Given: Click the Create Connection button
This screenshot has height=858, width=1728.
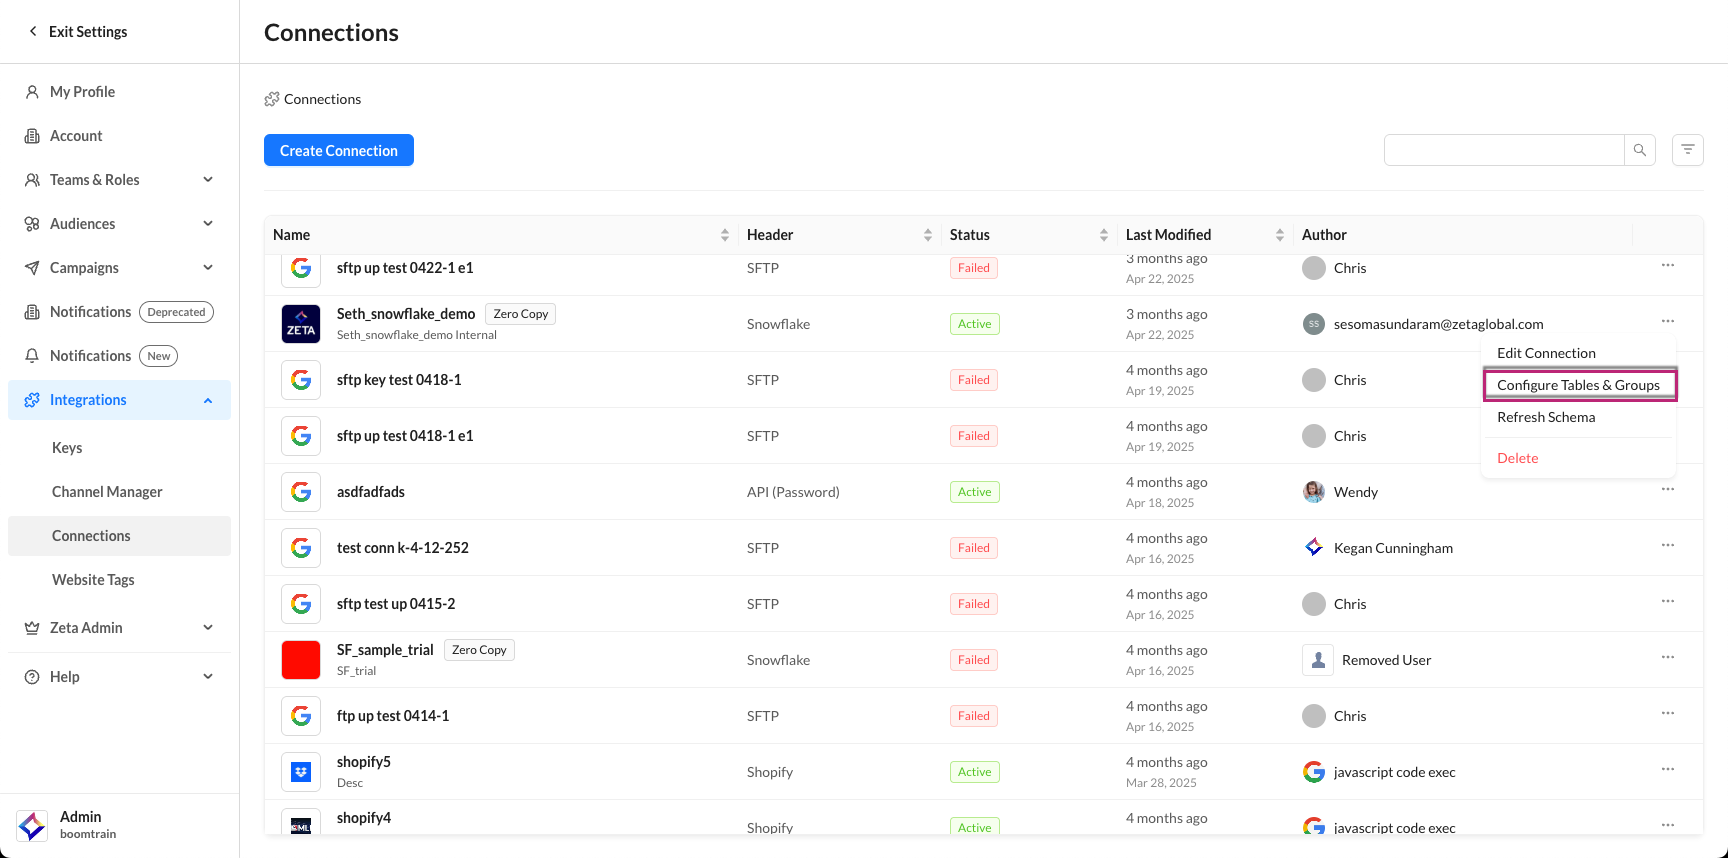Looking at the screenshot, I should (339, 150).
